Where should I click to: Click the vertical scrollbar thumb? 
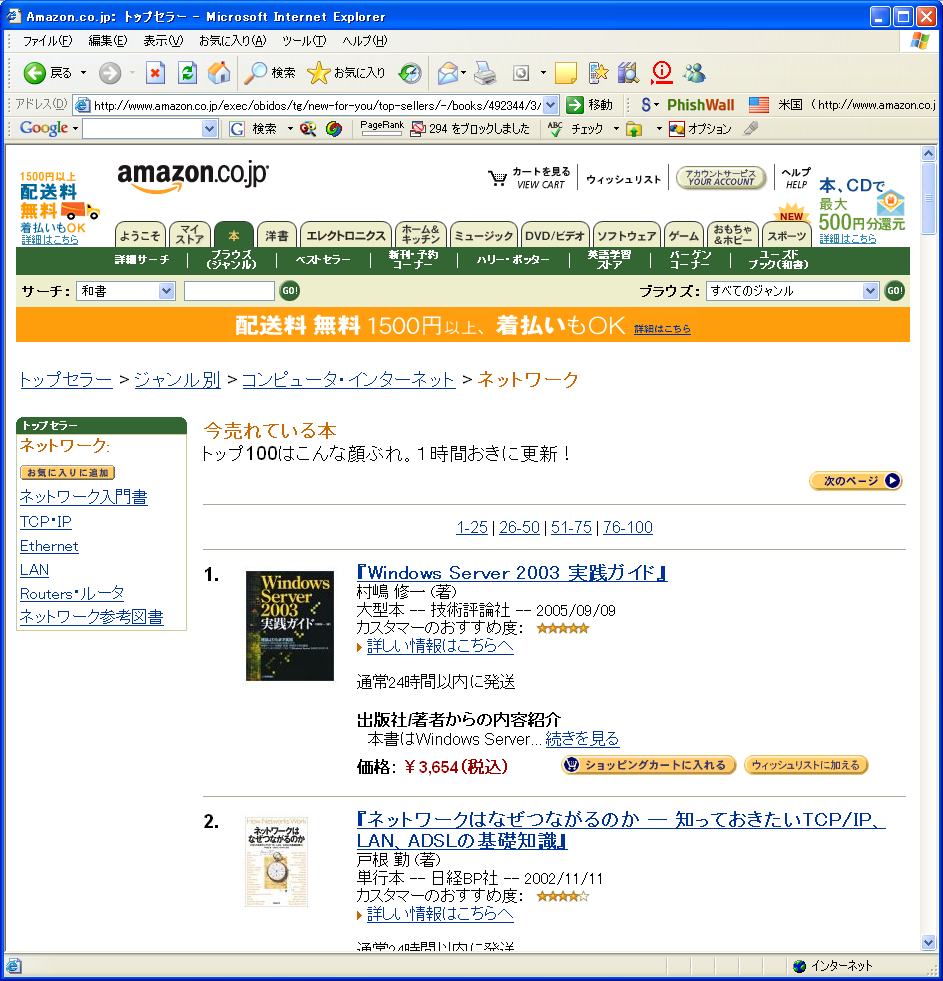(929, 197)
